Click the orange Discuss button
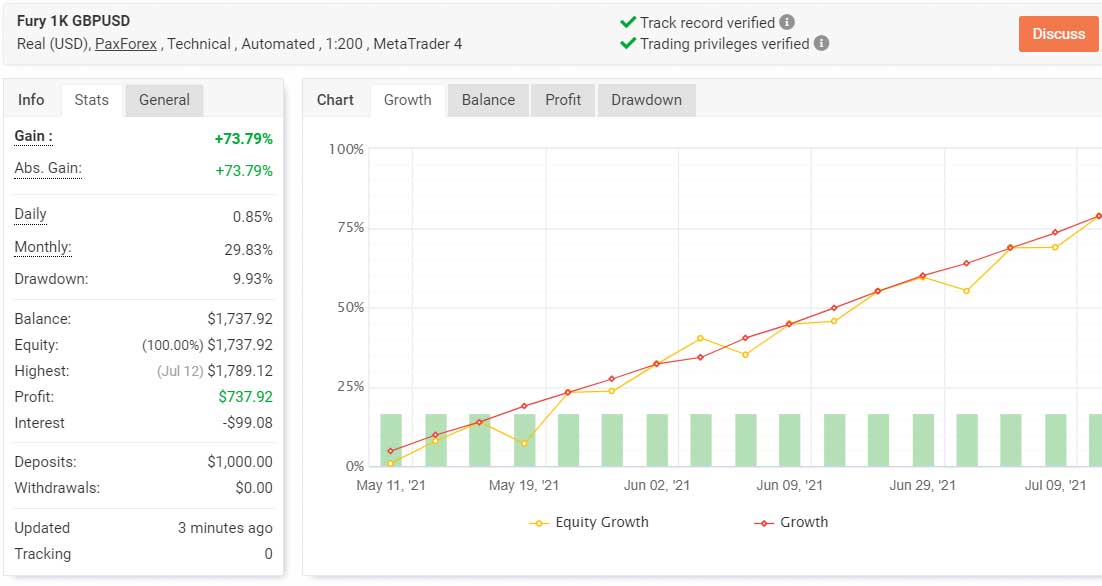Image resolution: width=1102 pixels, height=586 pixels. click(1058, 34)
